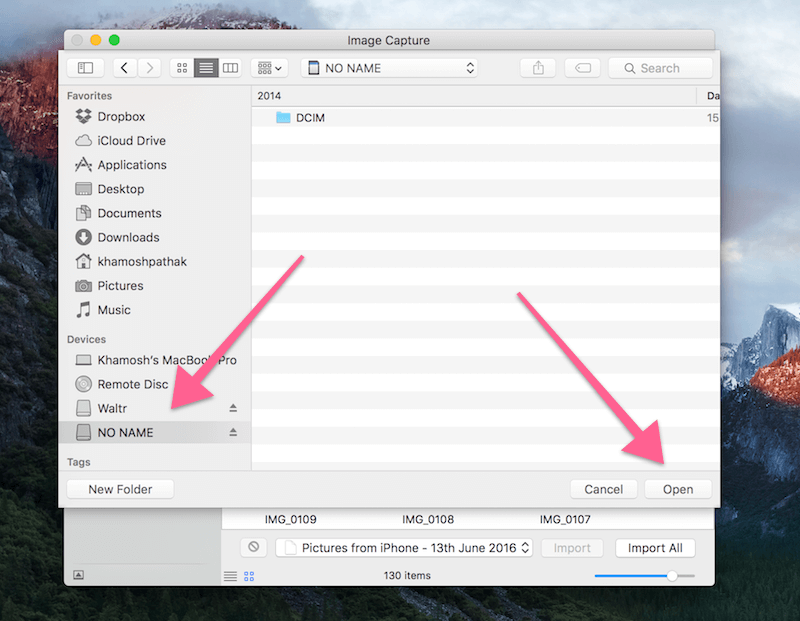The height and width of the screenshot is (621, 800).
Task: Click the edit tags icon
Action: pyautogui.click(x=582, y=68)
